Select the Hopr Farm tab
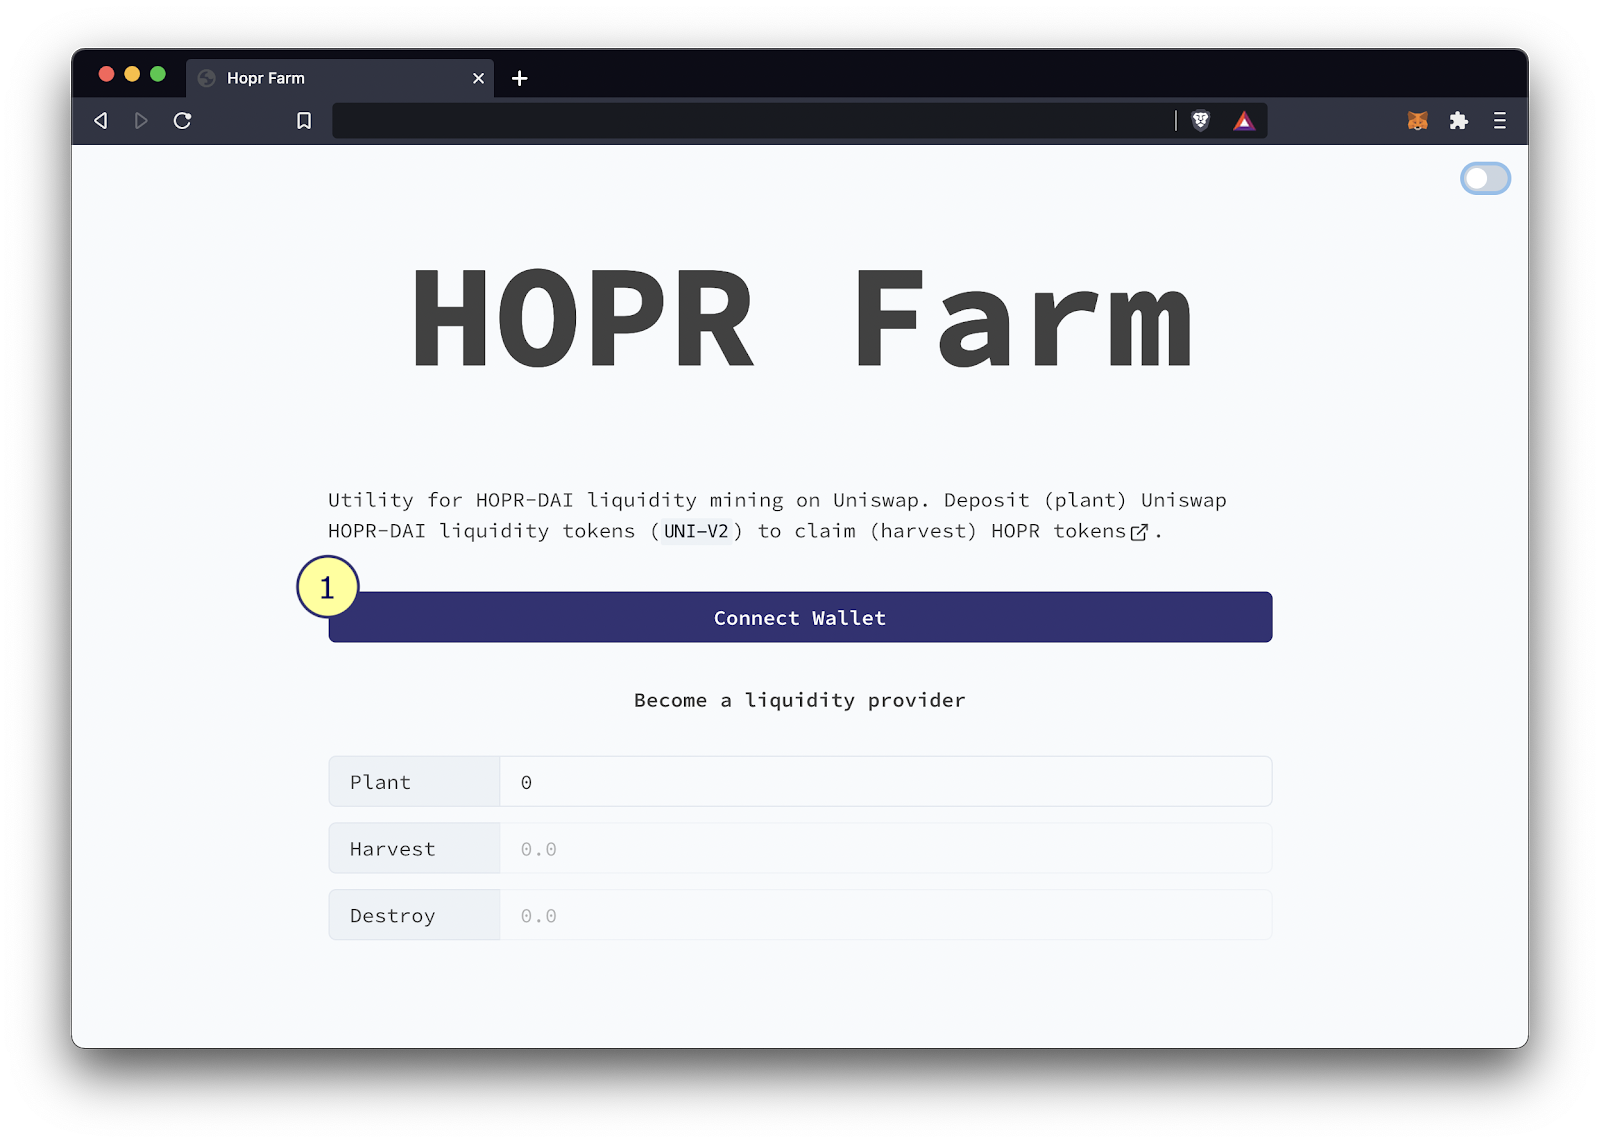Viewport: 1600px width, 1143px height. click(x=340, y=78)
